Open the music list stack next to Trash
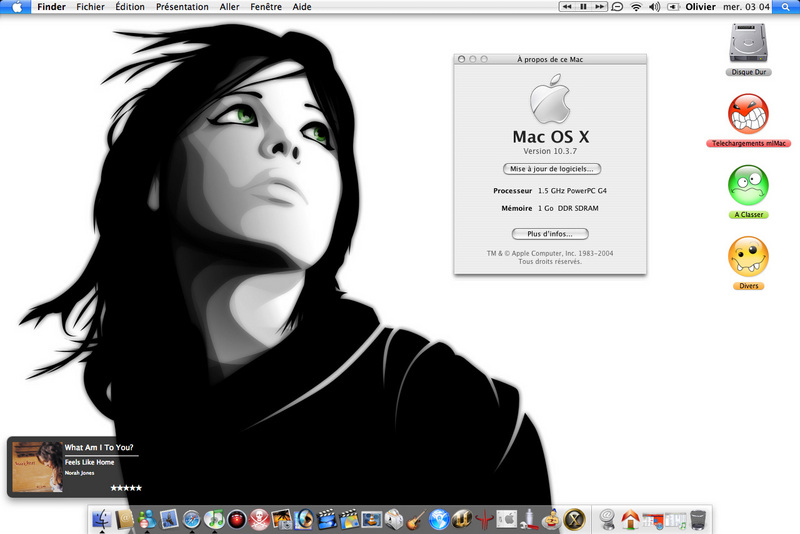Image resolution: width=800 pixels, height=534 pixels. click(x=676, y=521)
